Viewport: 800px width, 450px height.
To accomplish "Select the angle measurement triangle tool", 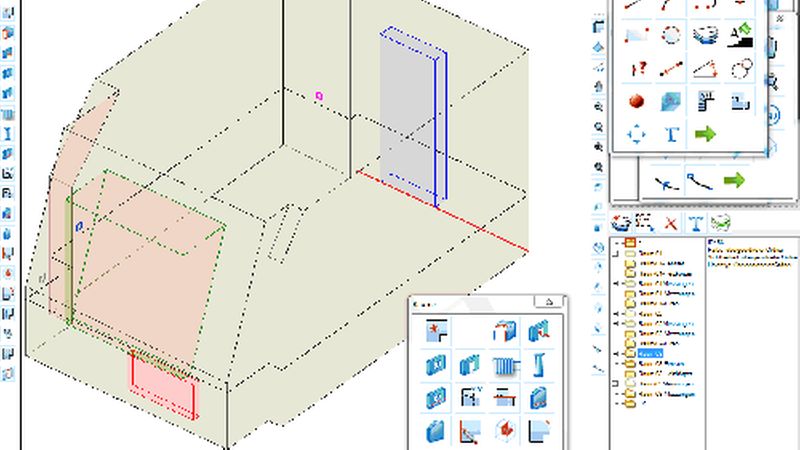I will click(x=705, y=68).
